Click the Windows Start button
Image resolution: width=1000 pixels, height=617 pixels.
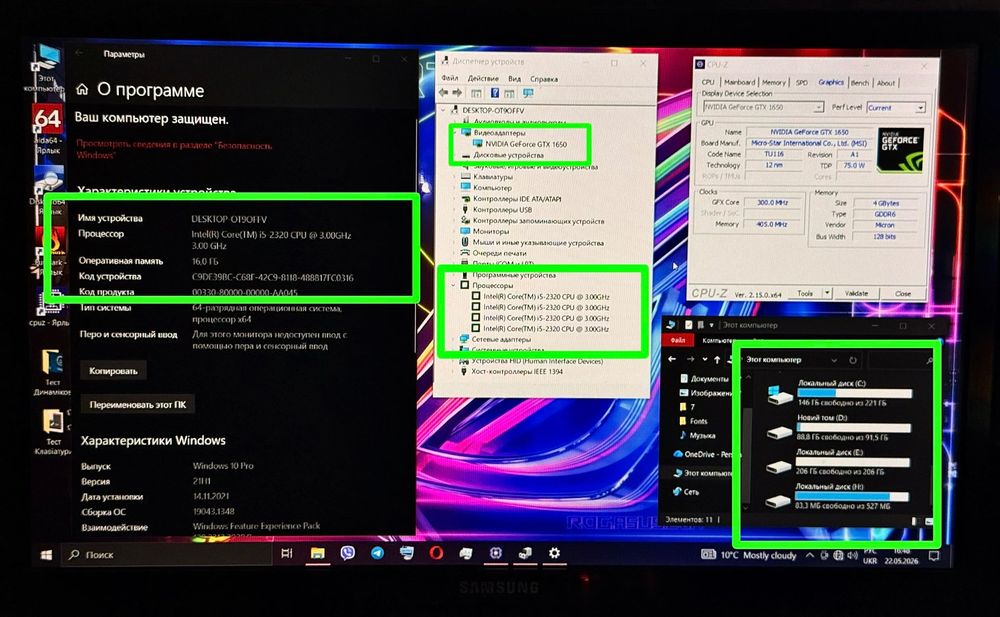47,555
